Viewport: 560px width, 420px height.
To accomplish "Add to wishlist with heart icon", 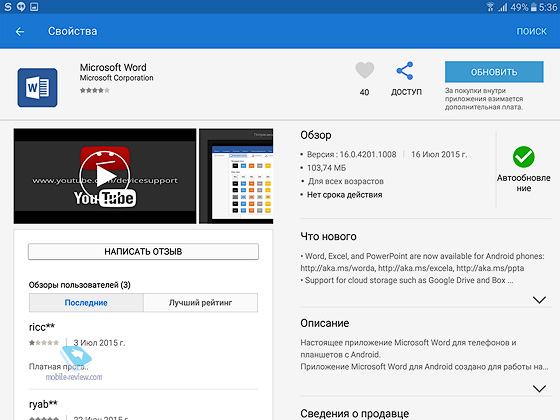I will pos(365,70).
